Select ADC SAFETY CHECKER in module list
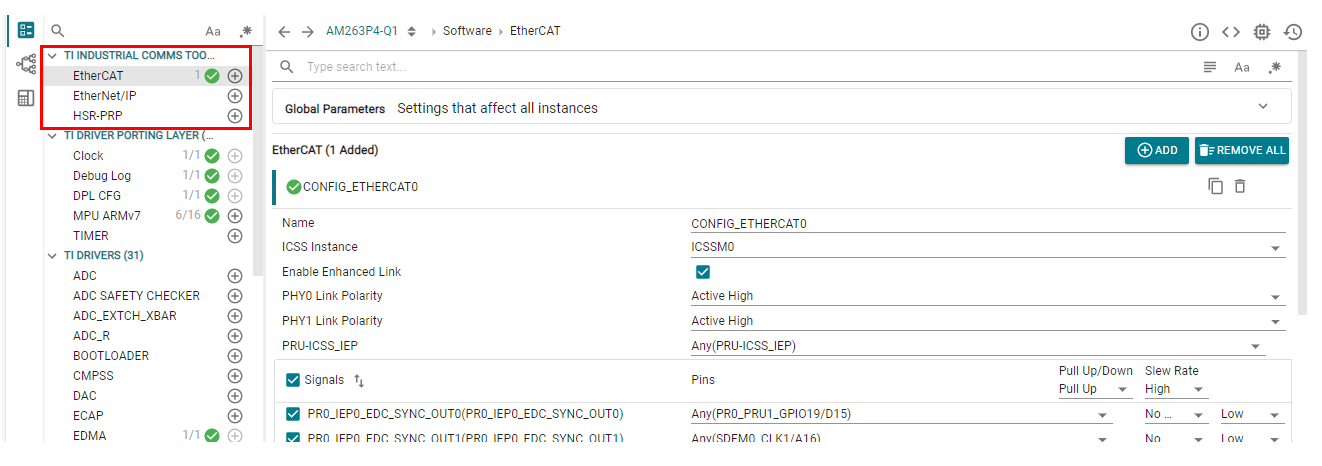 136,296
